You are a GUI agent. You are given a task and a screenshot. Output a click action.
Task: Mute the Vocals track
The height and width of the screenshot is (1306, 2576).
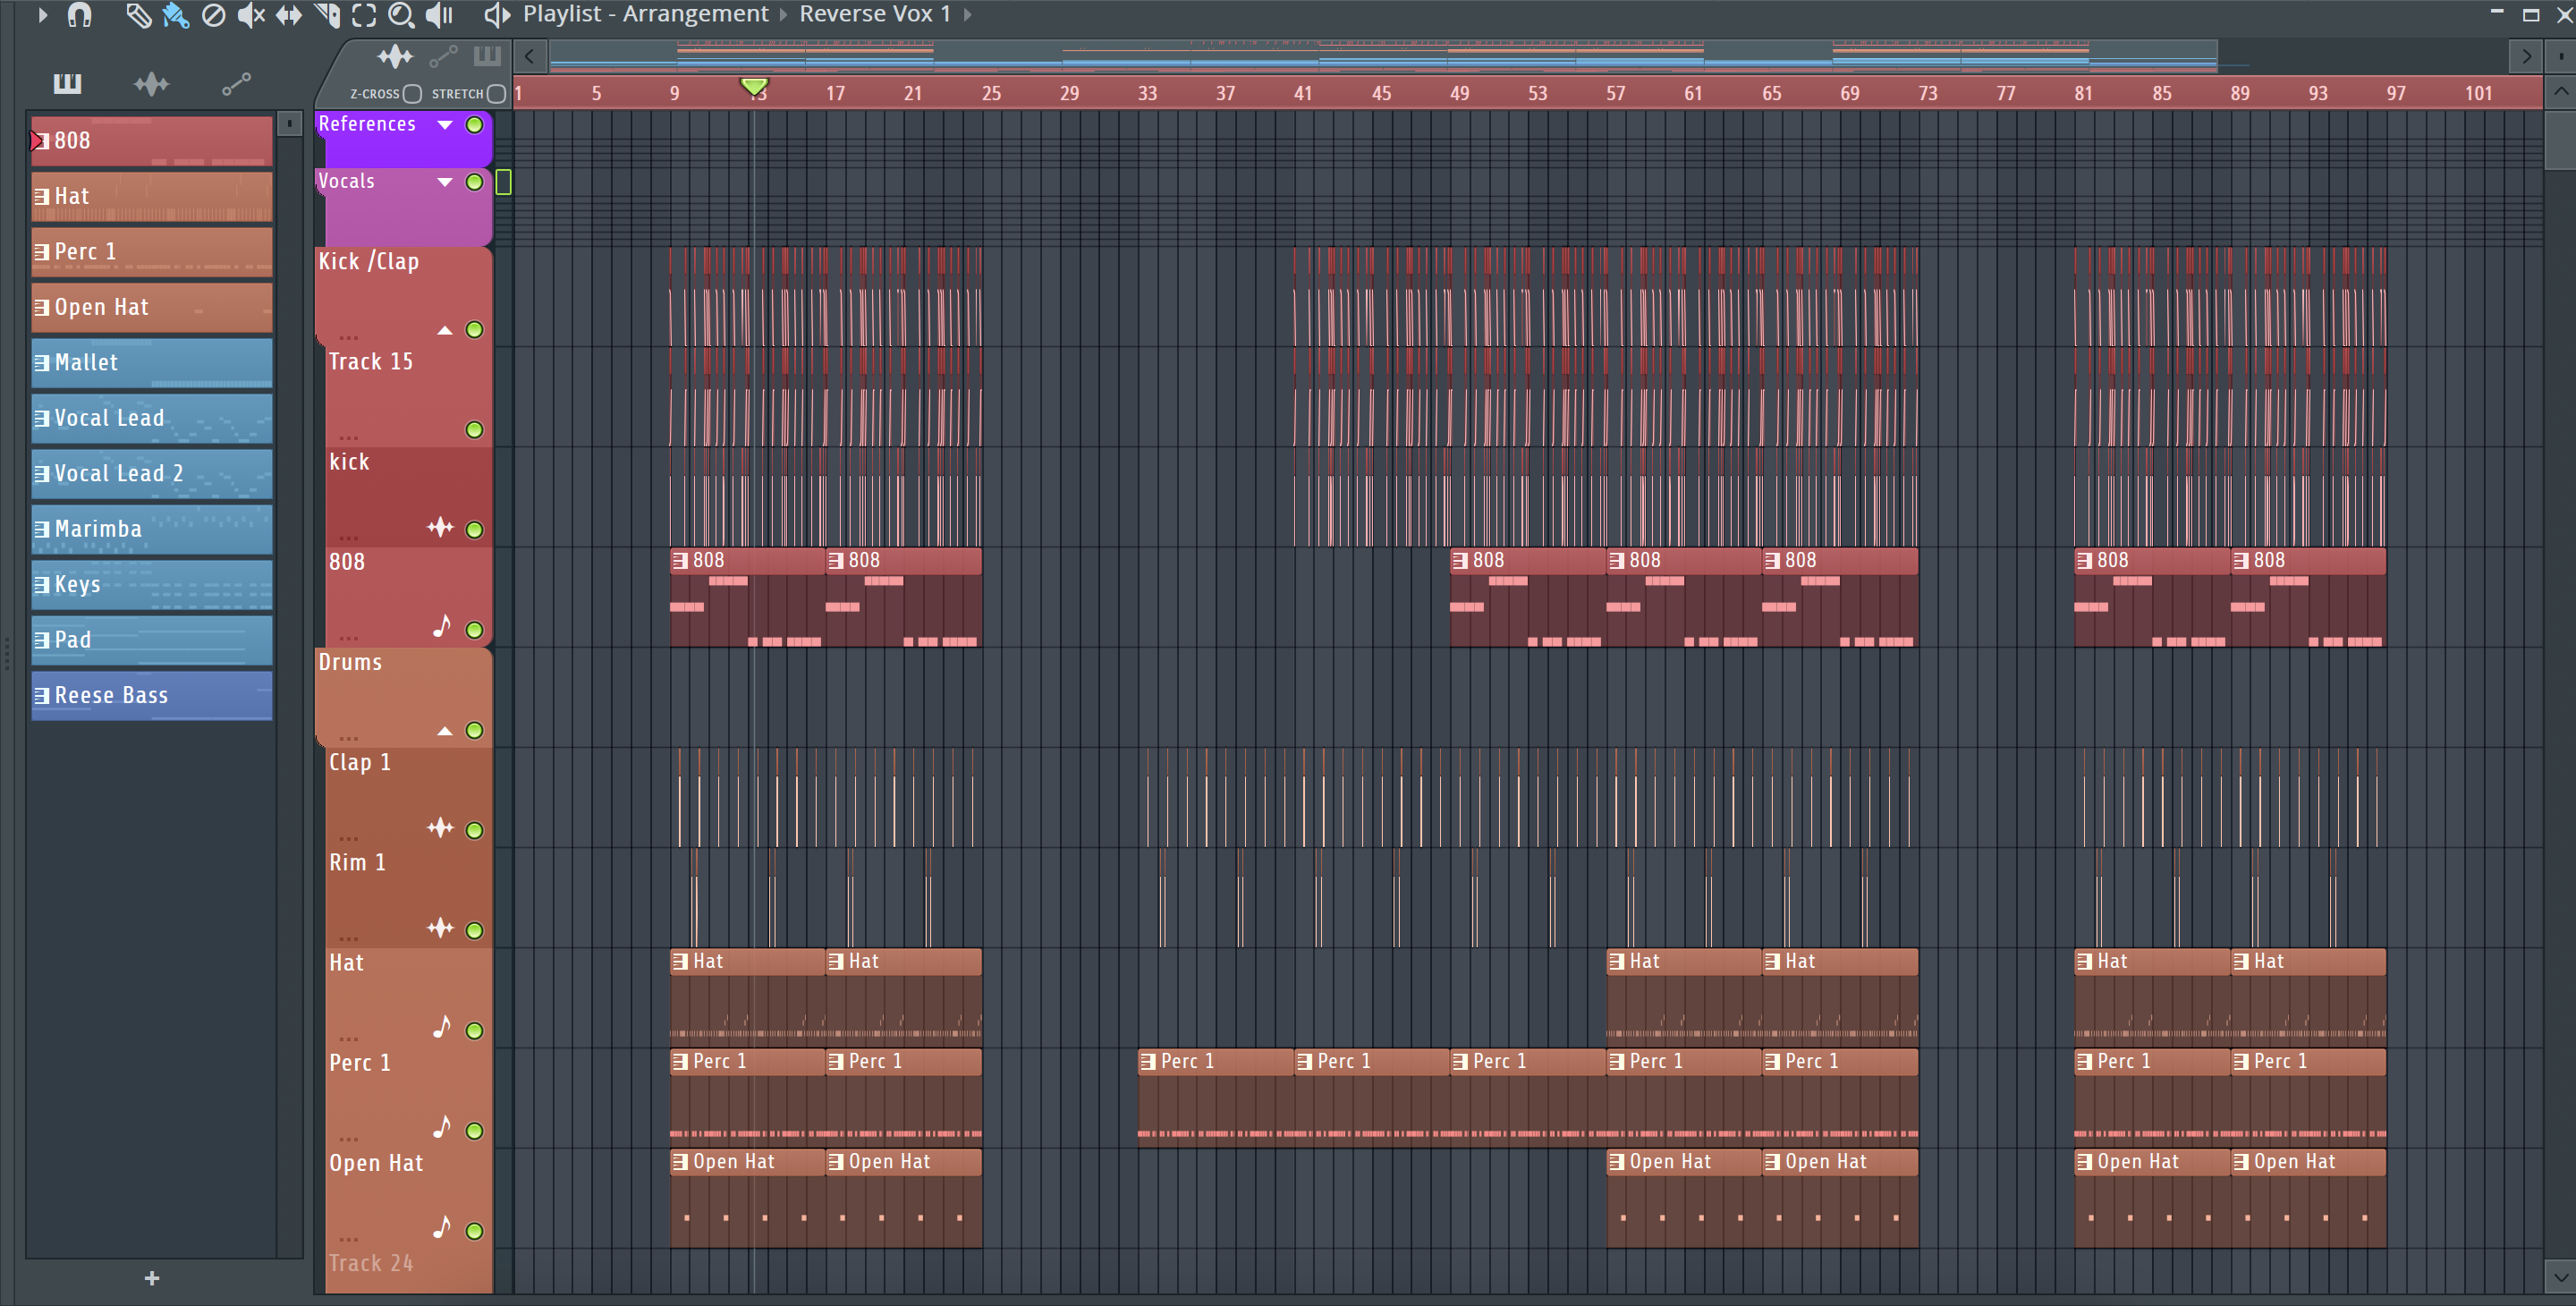pos(475,182)
